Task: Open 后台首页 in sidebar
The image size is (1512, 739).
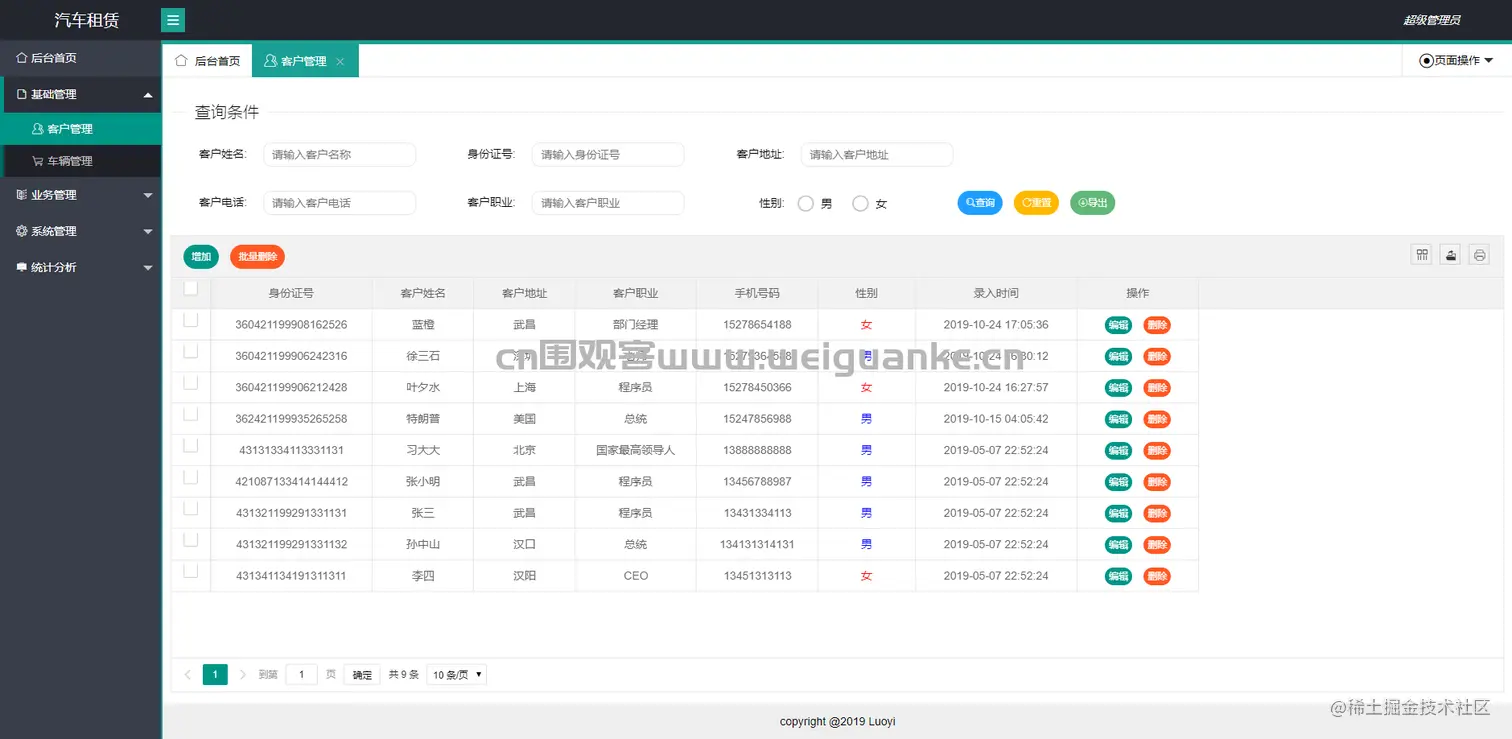Action: [x=80, y=58]
